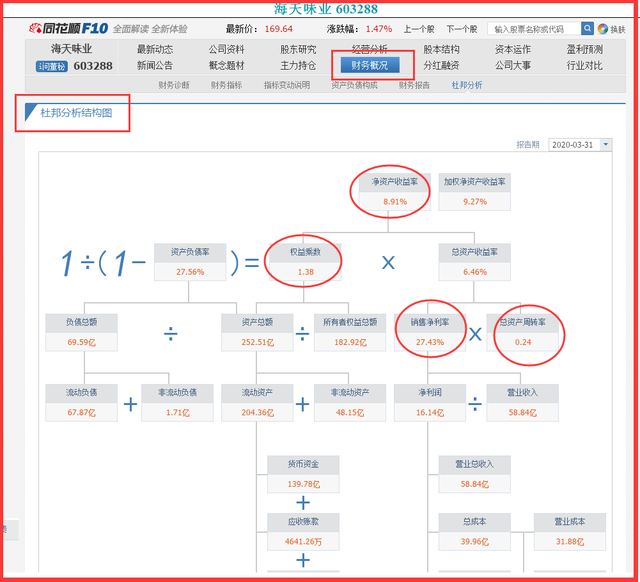This screenshot has width=640, height=582.
Task: Click the blue search magnifier icon
Action: [587, 29]
